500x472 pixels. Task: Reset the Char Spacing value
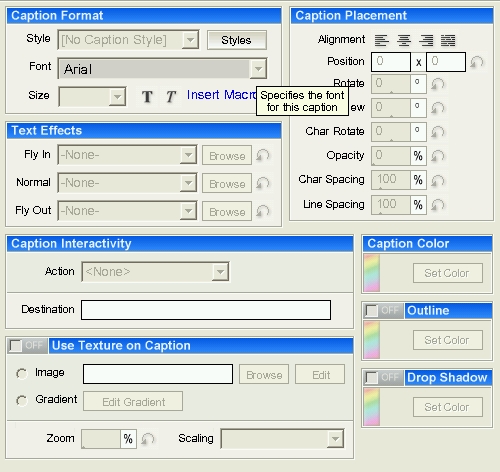pos(438,180)
